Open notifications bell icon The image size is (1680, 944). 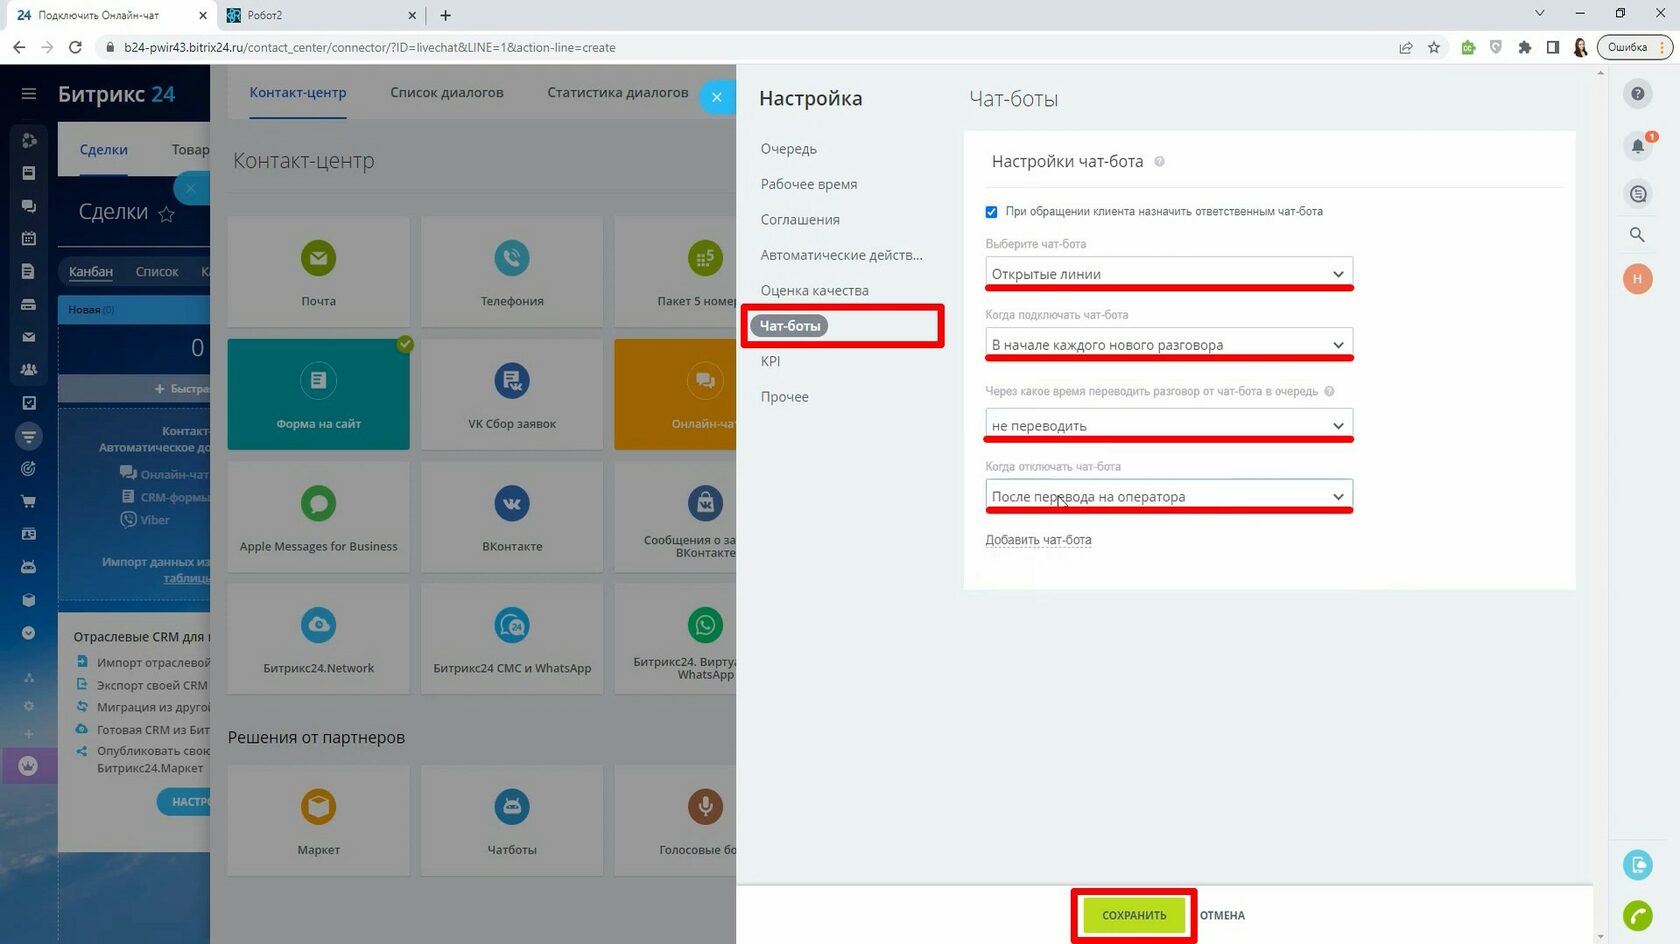(x=1637, y=146)
